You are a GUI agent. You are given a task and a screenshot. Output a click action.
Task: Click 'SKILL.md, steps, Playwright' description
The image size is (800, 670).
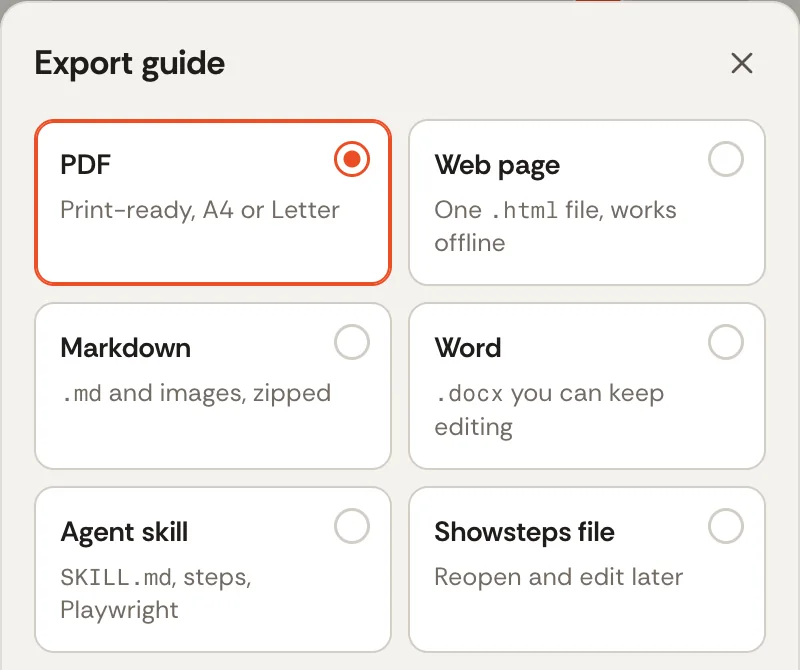tap(156, 593)
